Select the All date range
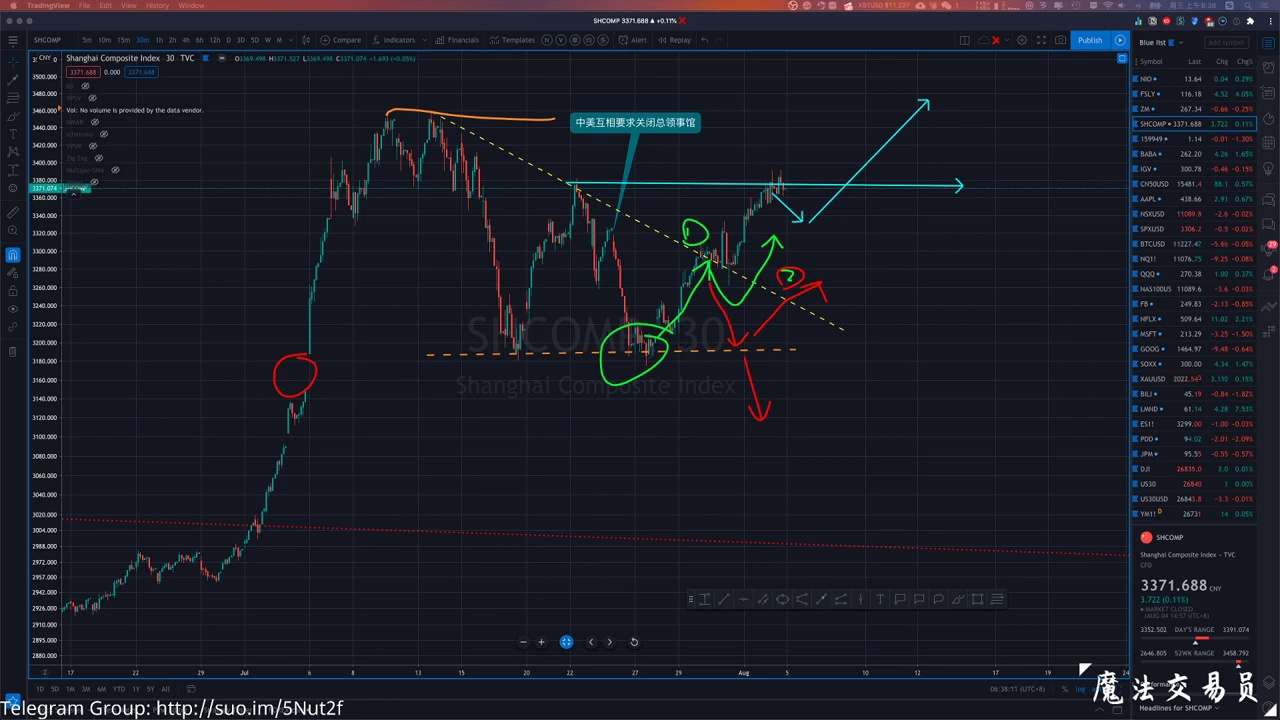Screen dimensions: 1280x720 [165, 689]
